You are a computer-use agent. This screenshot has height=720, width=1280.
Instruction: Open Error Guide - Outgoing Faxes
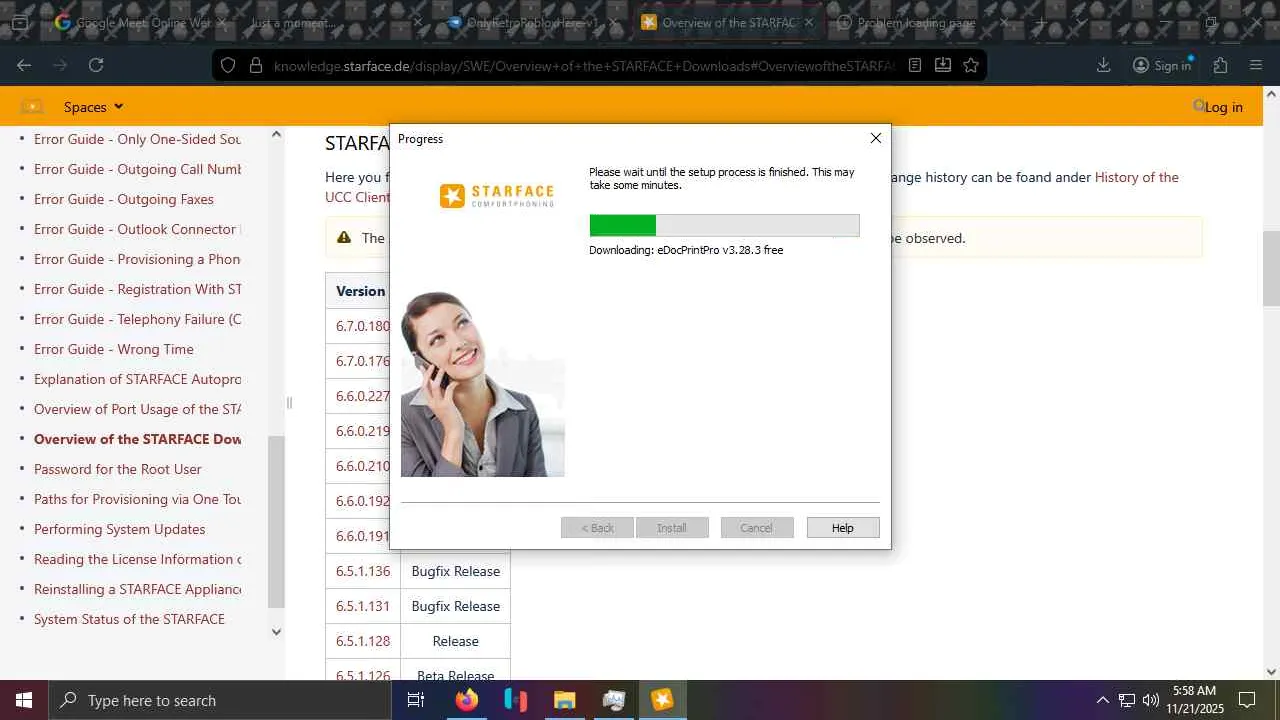(x=124, y=199)
